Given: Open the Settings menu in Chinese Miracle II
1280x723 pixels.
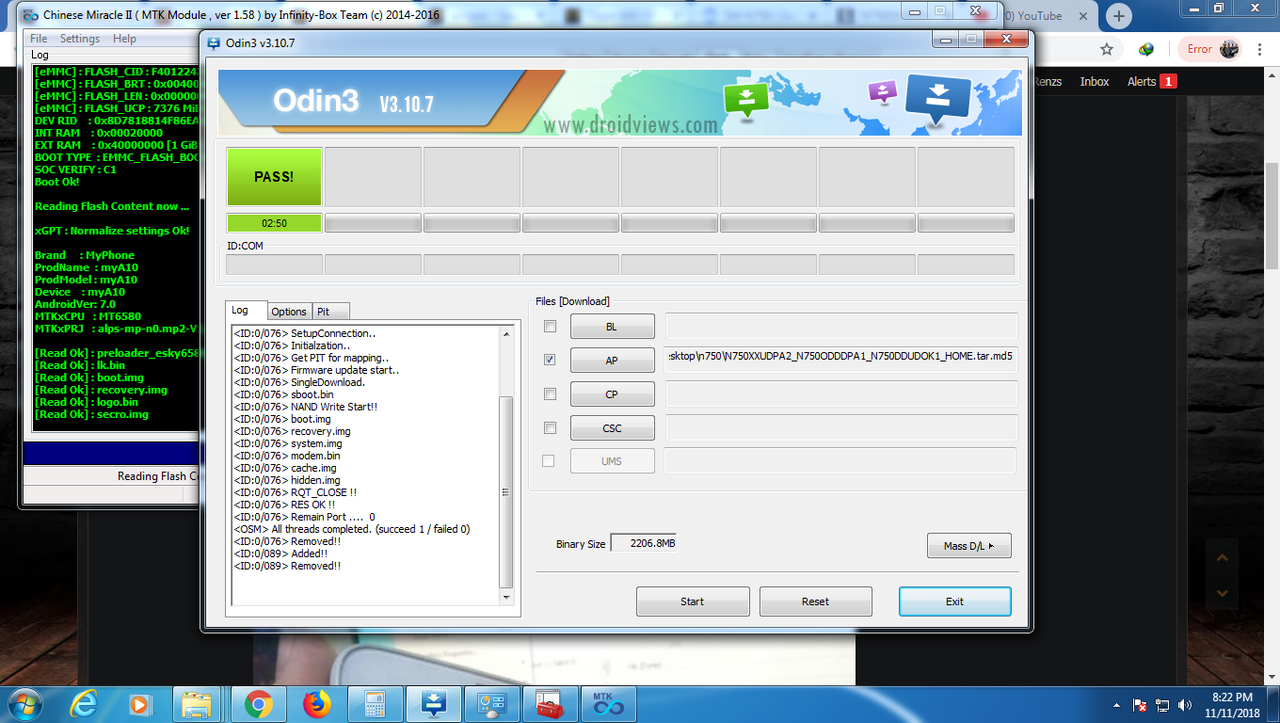Looking at the screenshot, I should 80,39.
